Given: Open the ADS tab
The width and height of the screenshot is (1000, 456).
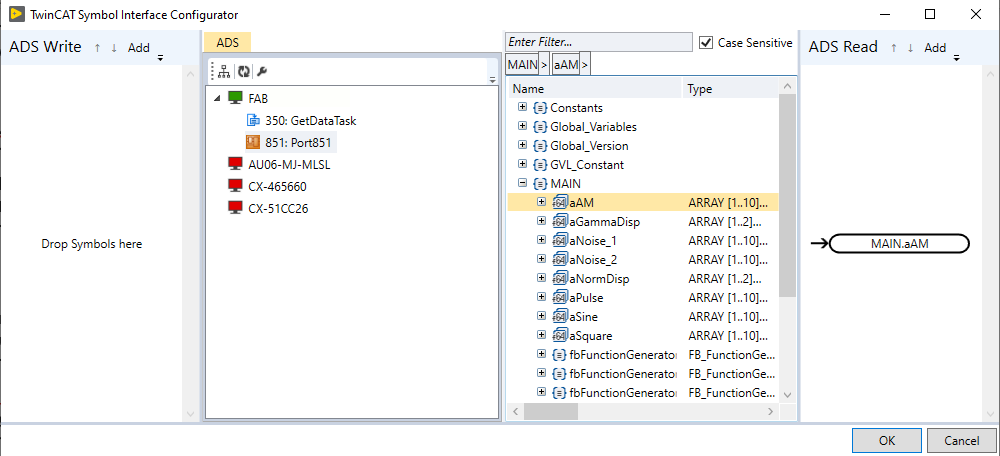Looking at the screenshot, I should click(x=227, y=42).
